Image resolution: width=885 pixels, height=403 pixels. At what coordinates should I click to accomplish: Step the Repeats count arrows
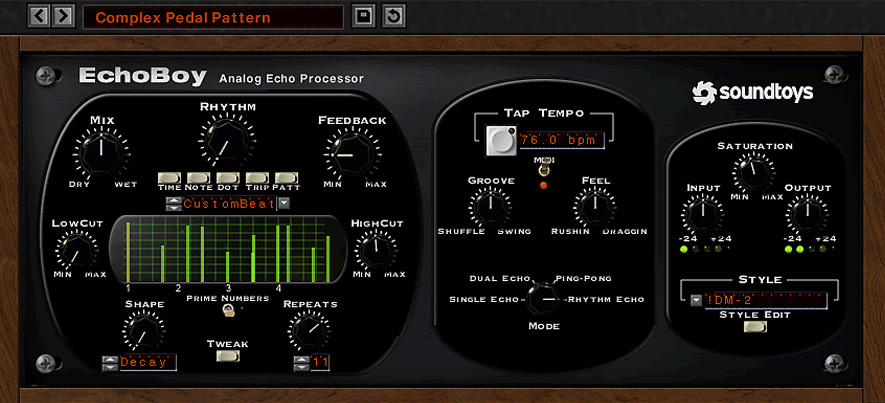click(301, 363)
